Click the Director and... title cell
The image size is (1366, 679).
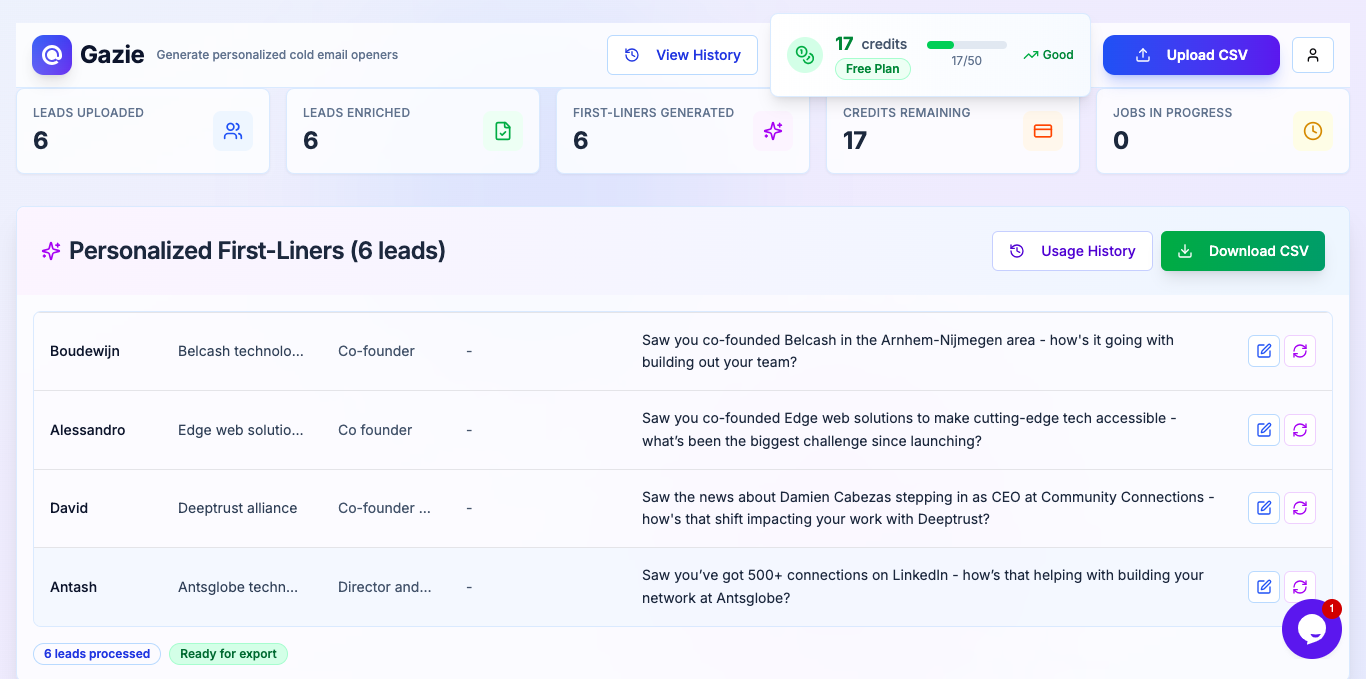[385, 587]
